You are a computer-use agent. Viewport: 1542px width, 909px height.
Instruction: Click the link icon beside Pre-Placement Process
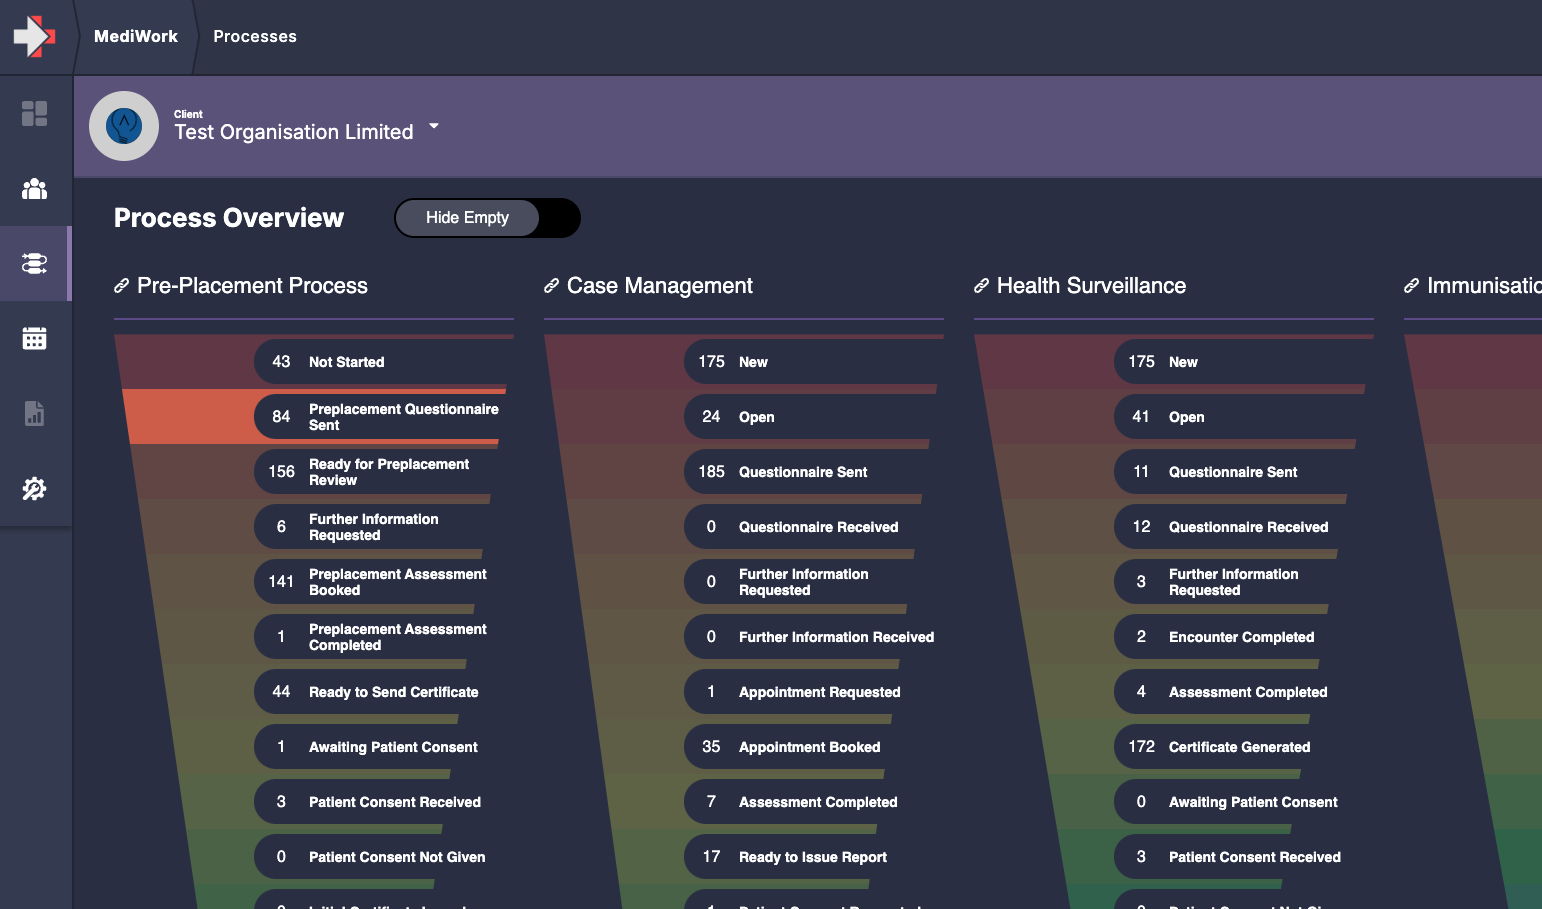121,285
